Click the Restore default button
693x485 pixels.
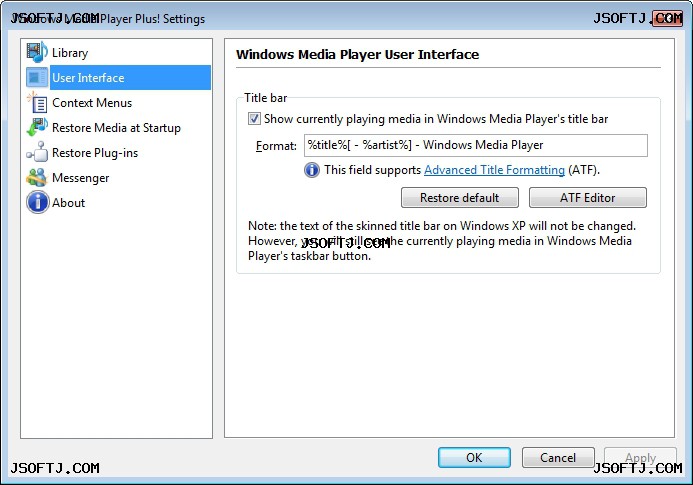460,198
